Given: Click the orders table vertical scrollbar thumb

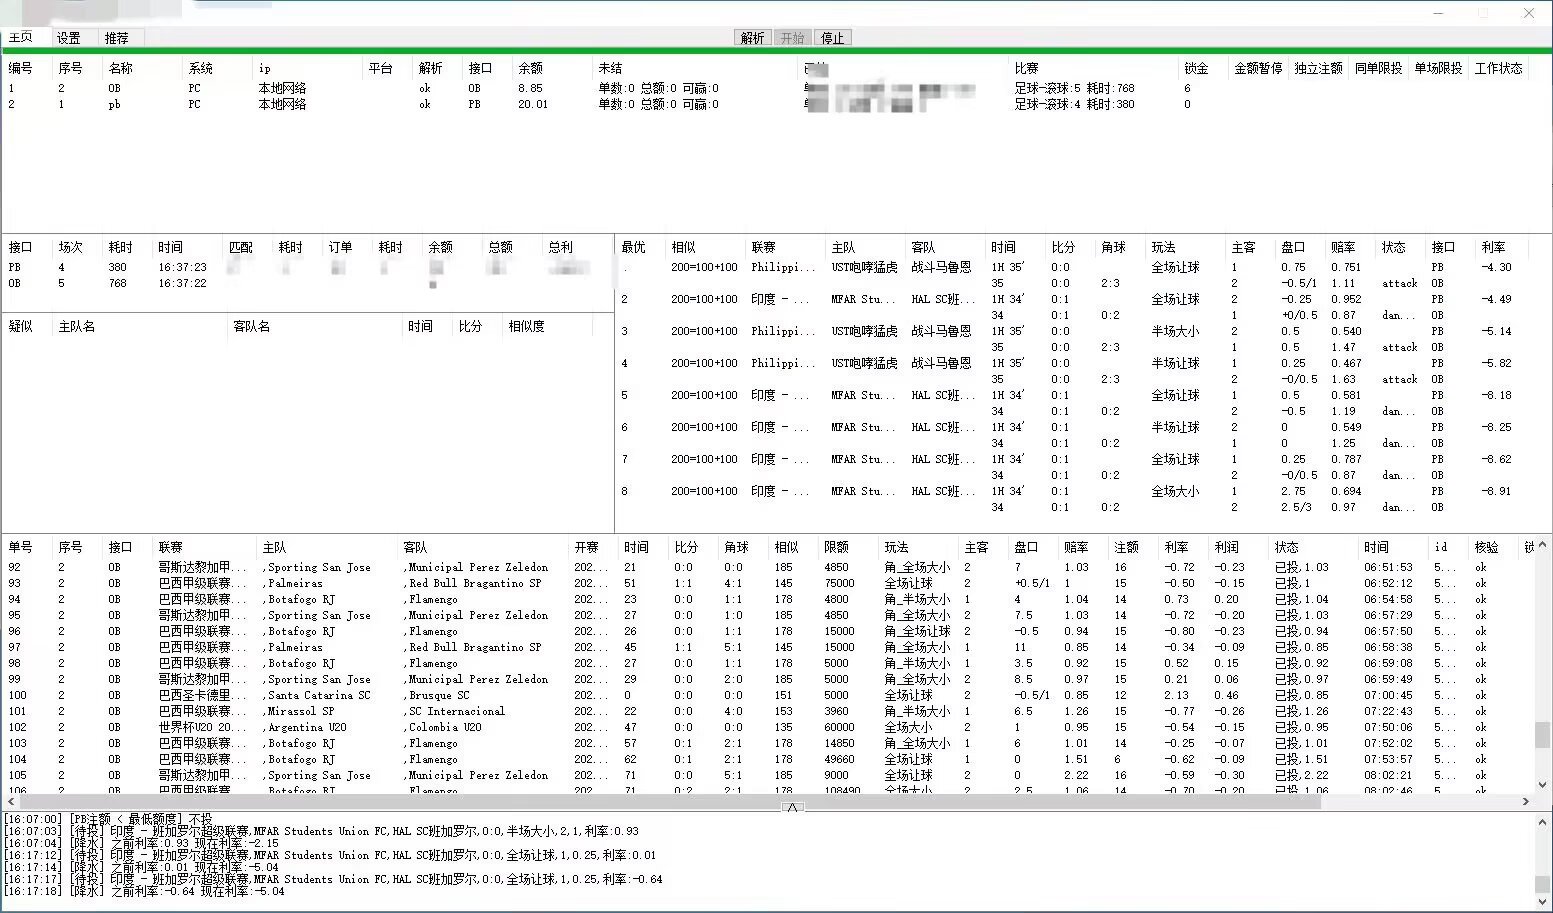Looking at the screenshot, I should point(1542,735).
